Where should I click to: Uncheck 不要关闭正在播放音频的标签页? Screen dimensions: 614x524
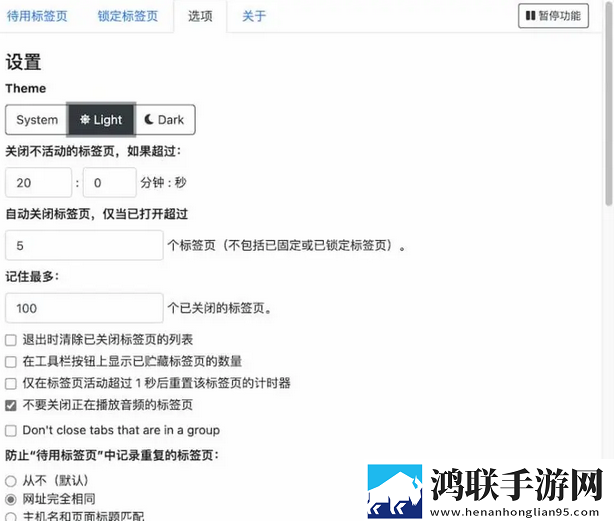tap(11, 405)
